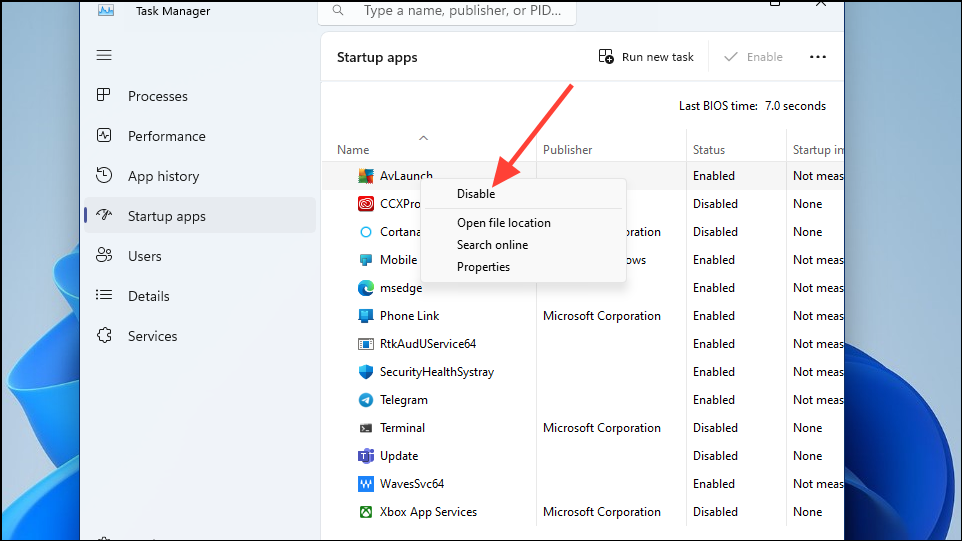Go to the Users page
962x541 pixels.
200,256
